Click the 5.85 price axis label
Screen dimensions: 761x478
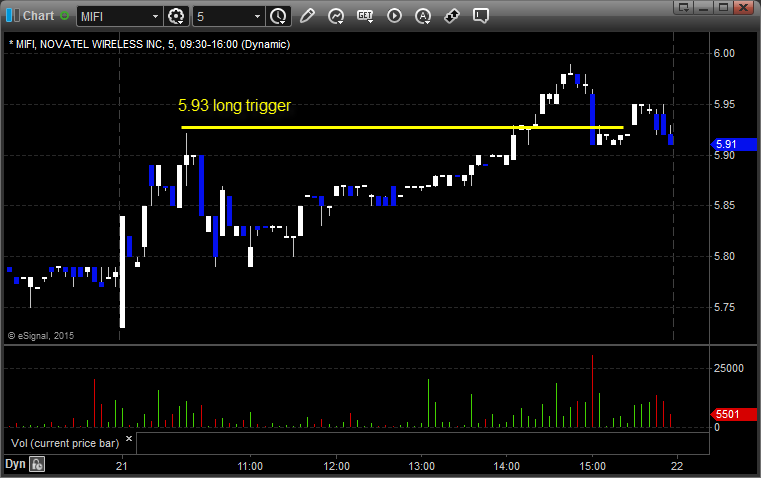point(724,205)
